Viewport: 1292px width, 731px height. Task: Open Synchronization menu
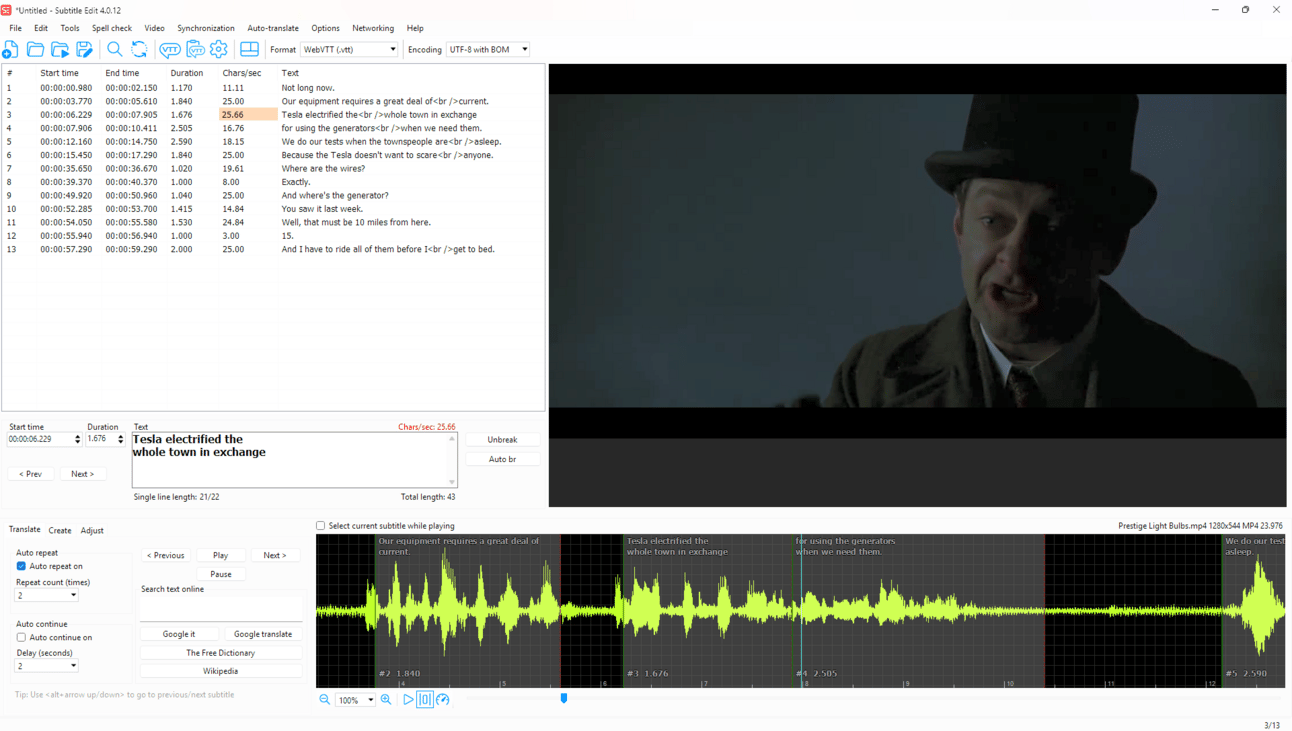[x=206, y=28]
